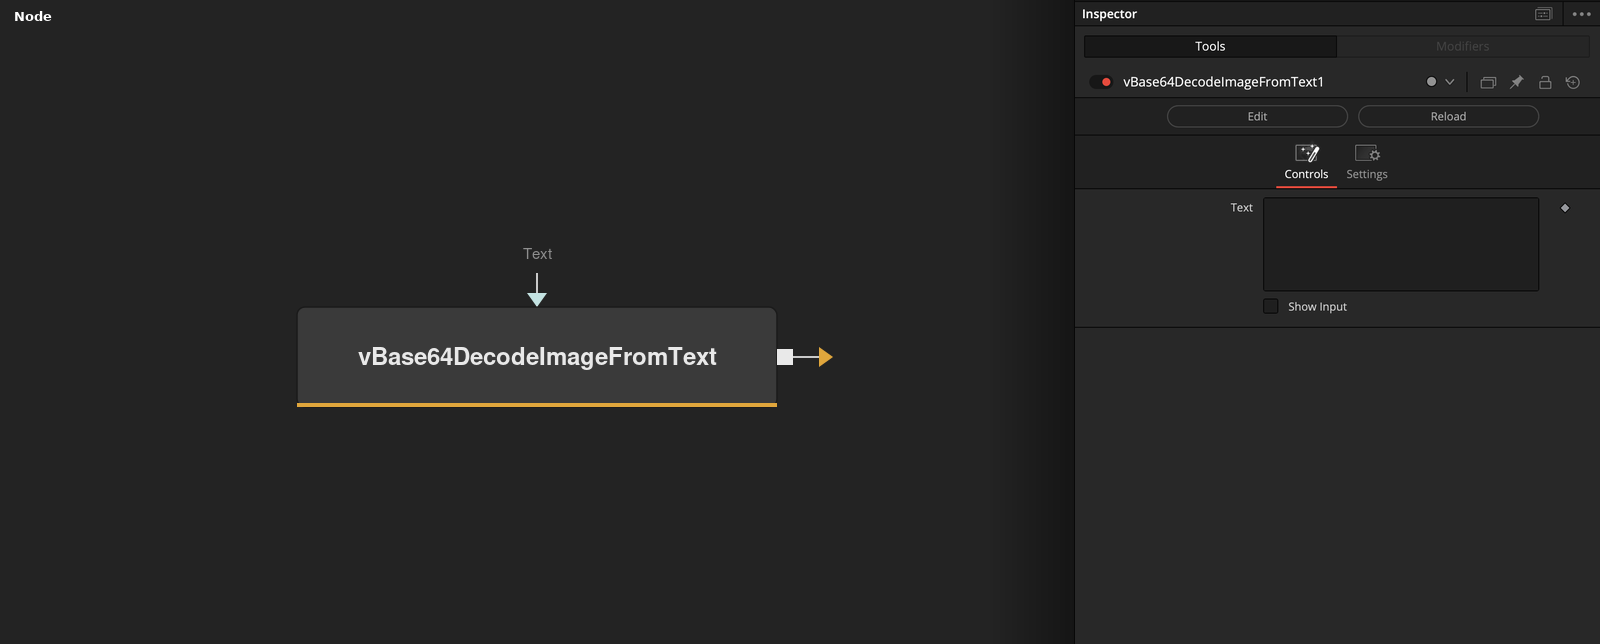The image size is (1600, 644).
Task: Click inside the Text input box
Action: tap(1401, 244)
